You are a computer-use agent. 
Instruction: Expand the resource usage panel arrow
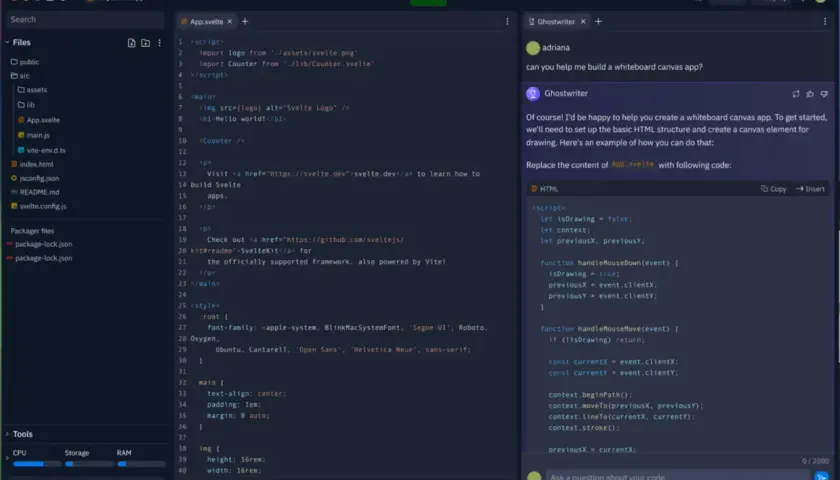point(7,458)
